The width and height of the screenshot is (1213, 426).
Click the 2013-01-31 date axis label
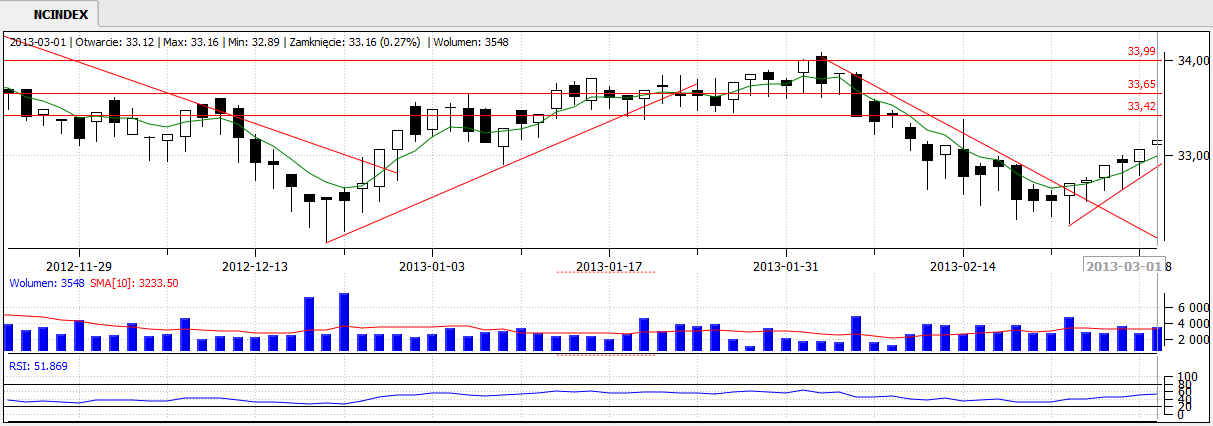pyautogui.click(x=785, y=266)
